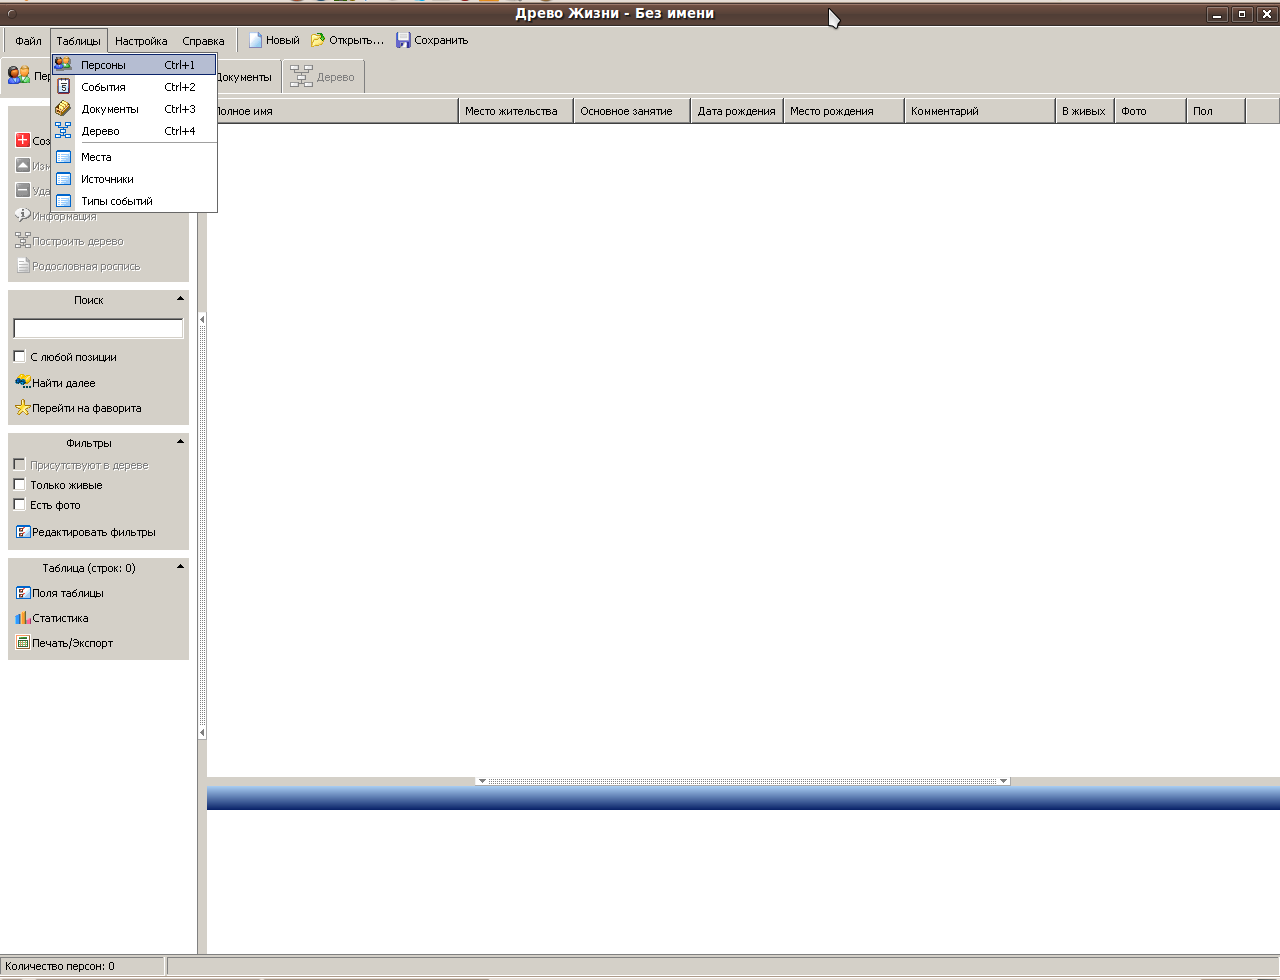Click the Персоны icon in Таблицы menu
Viewport: 1280px width, 980px height.
click(x=63, y=64)
